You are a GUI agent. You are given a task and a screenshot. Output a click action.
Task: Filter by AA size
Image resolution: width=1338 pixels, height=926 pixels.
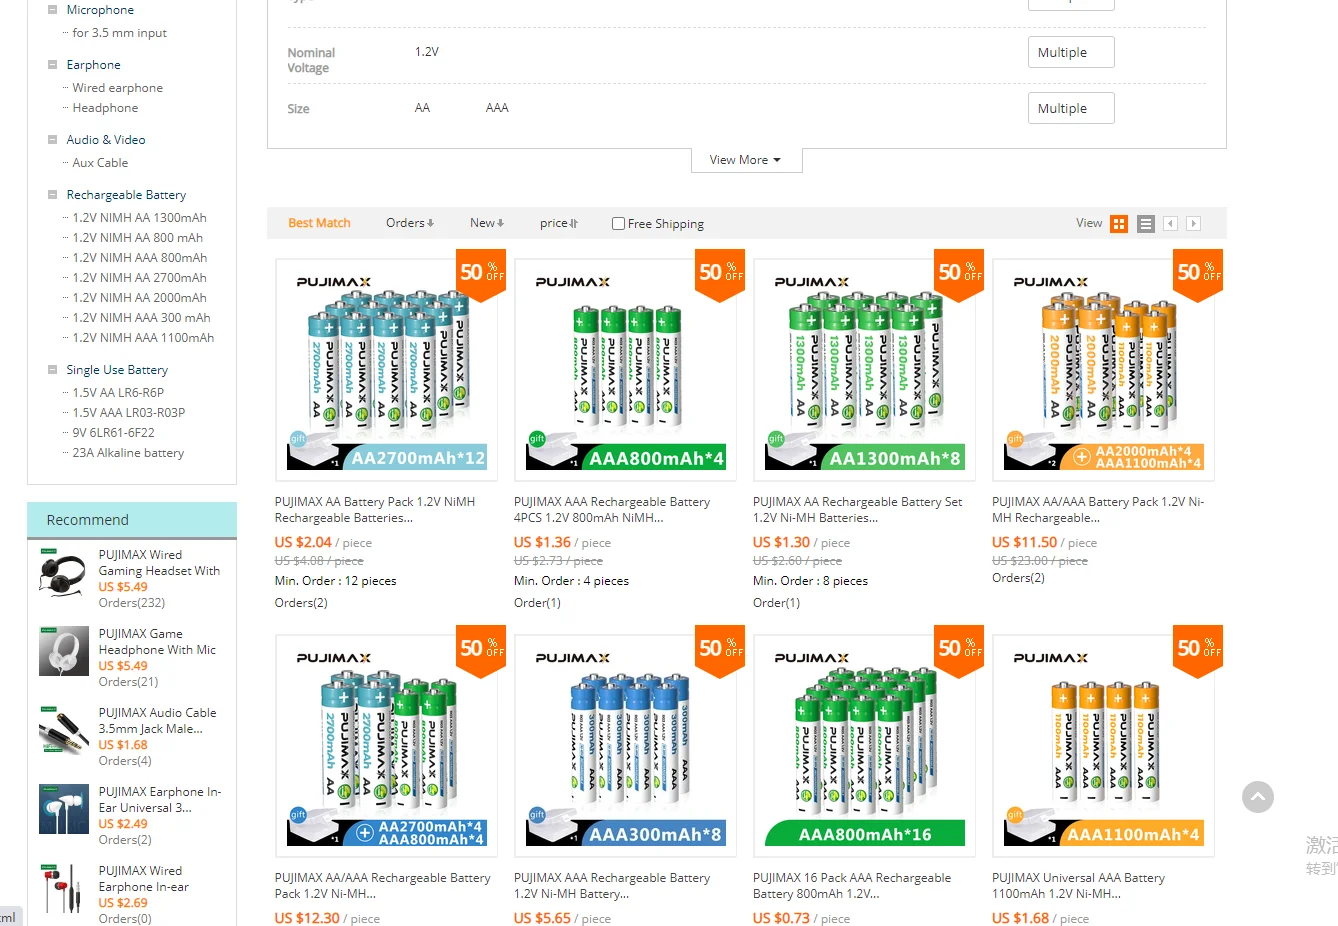[x=422, y=108]
